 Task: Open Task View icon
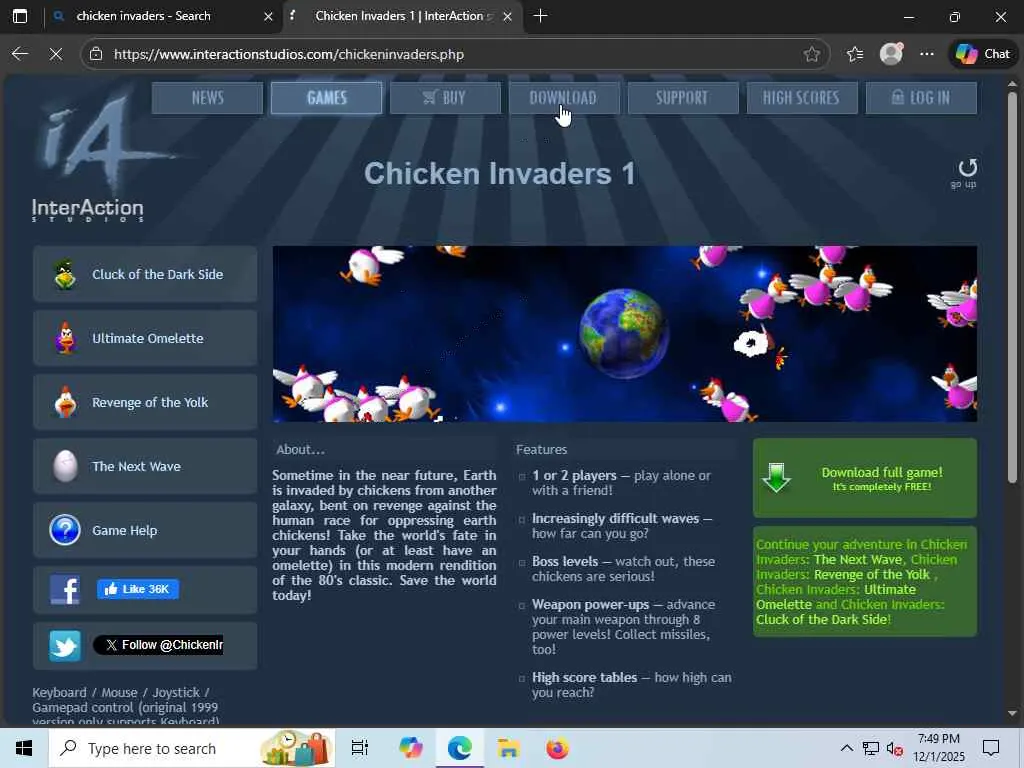[360, 748]
